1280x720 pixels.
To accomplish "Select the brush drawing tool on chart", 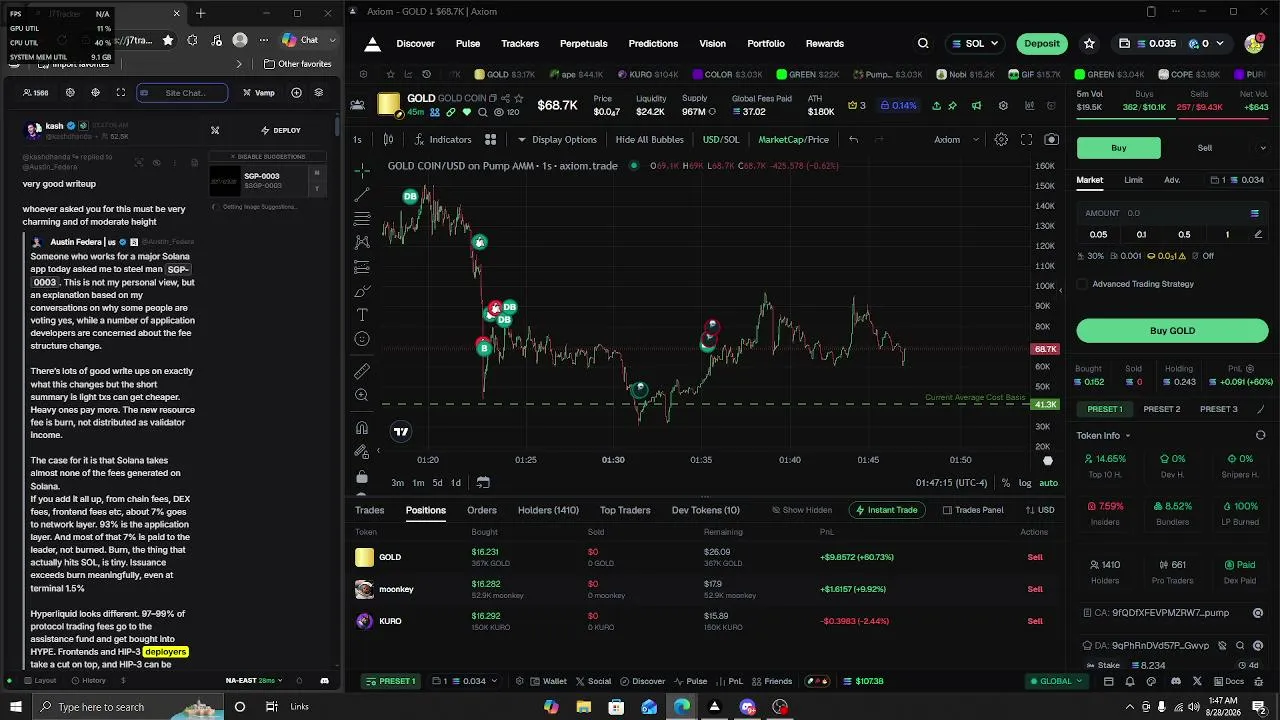I will [x=362, y=291].
